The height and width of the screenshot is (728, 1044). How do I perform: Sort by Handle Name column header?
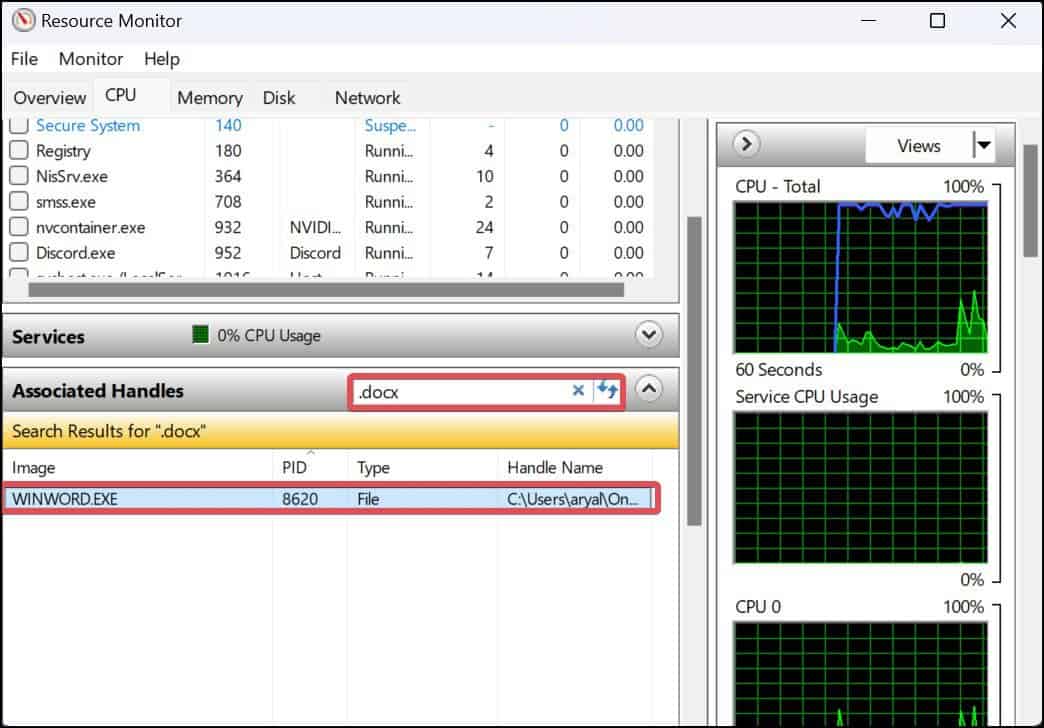tap(575, 468)
